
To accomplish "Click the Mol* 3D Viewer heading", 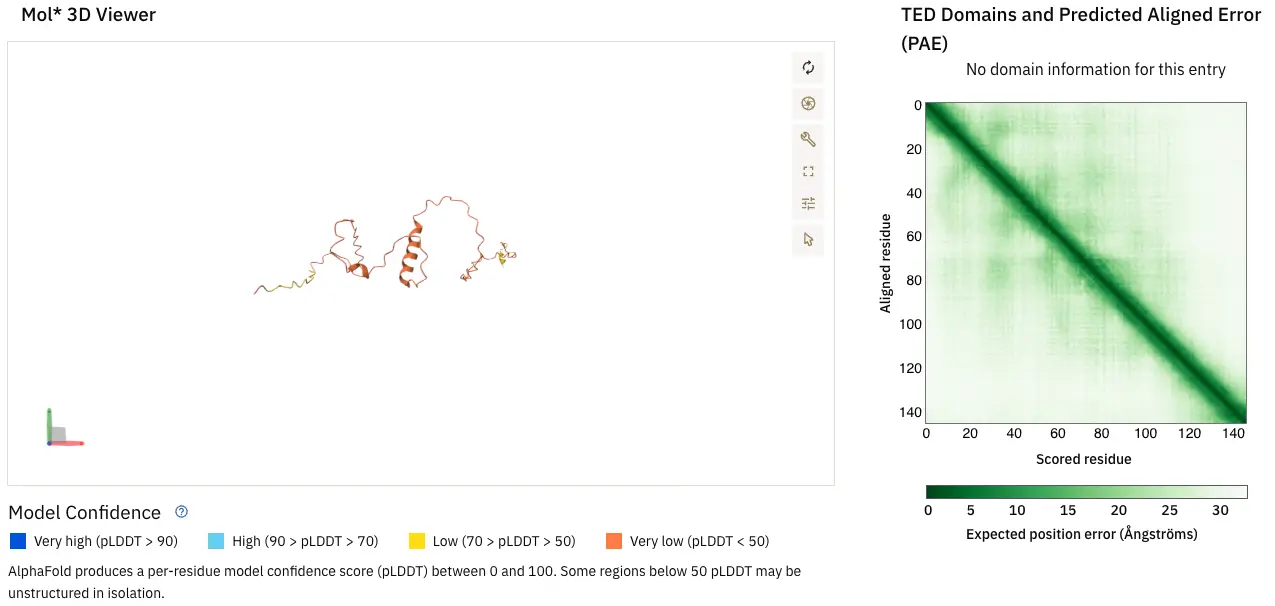I will point(88,15).
